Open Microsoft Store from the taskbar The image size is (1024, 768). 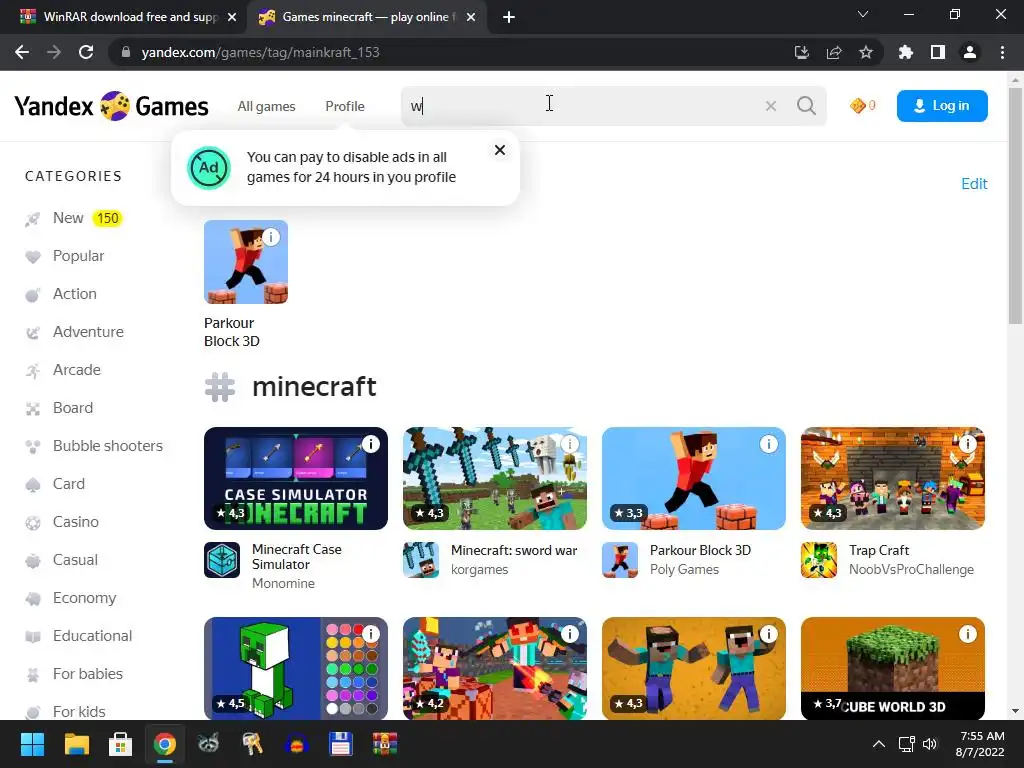[120, 744]
